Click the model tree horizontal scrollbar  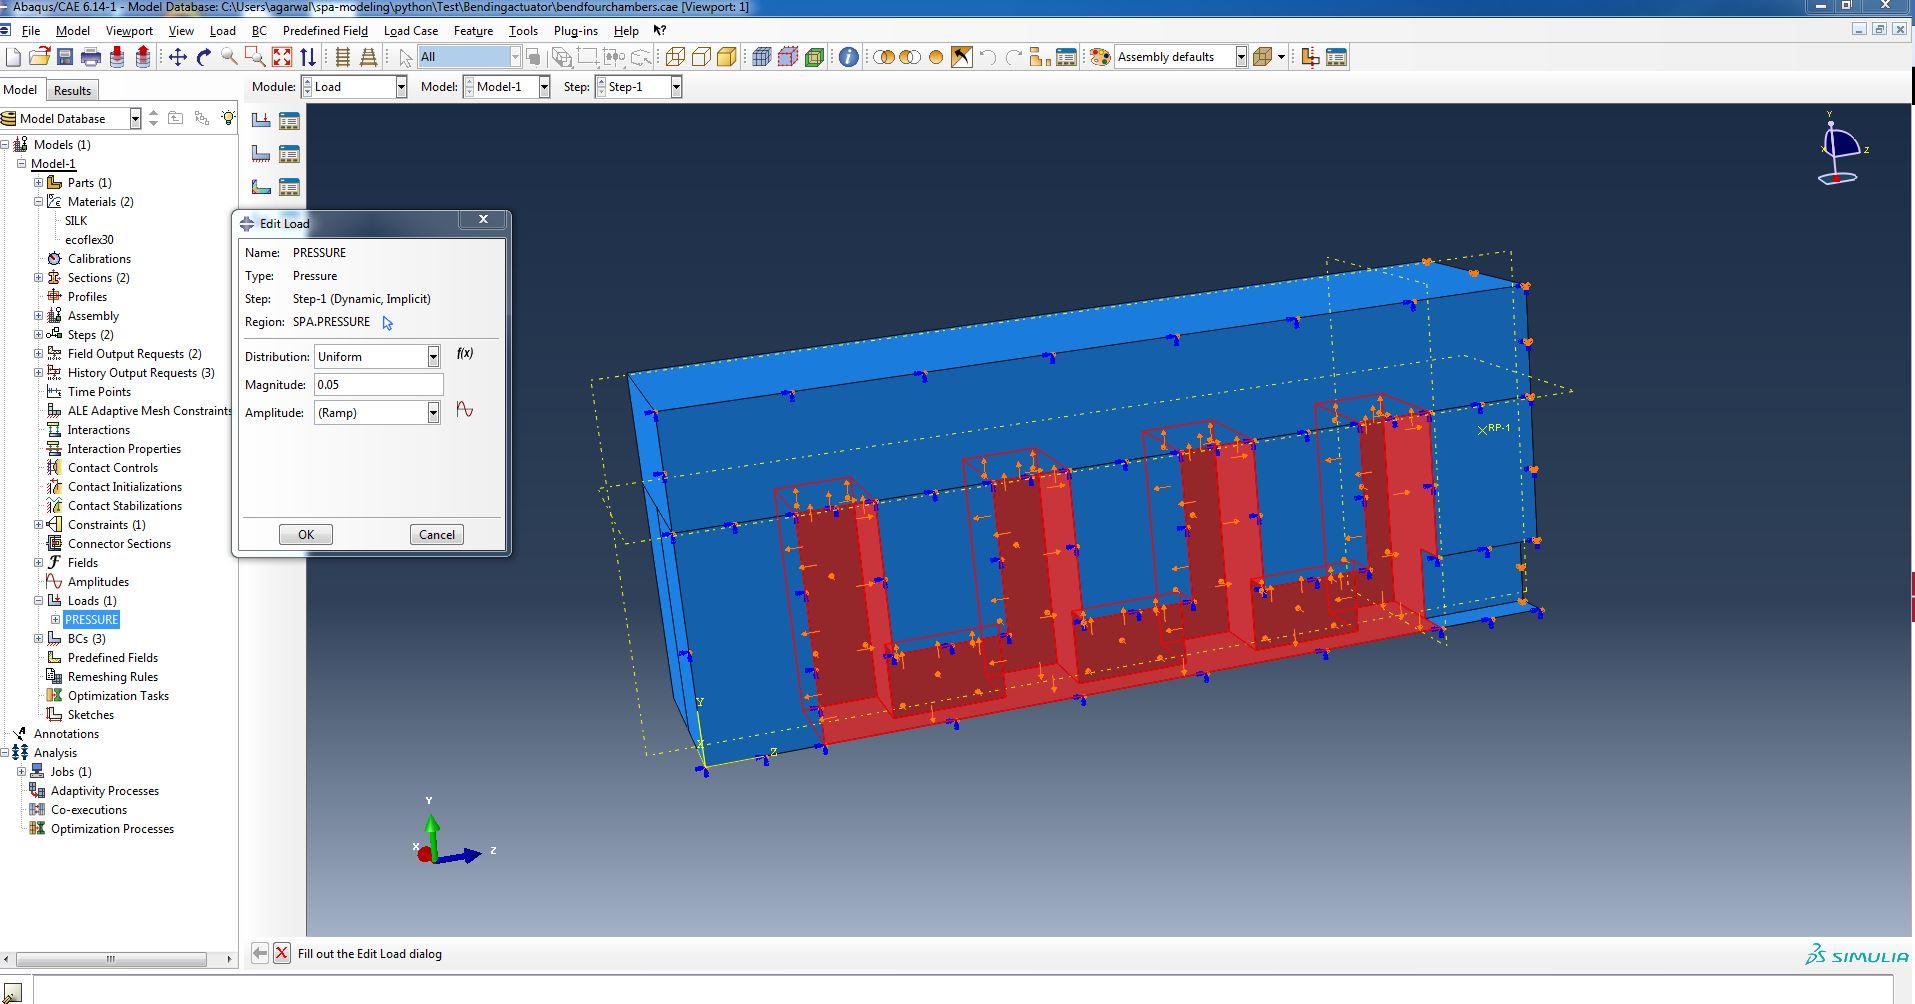click(x=110, y=959)
